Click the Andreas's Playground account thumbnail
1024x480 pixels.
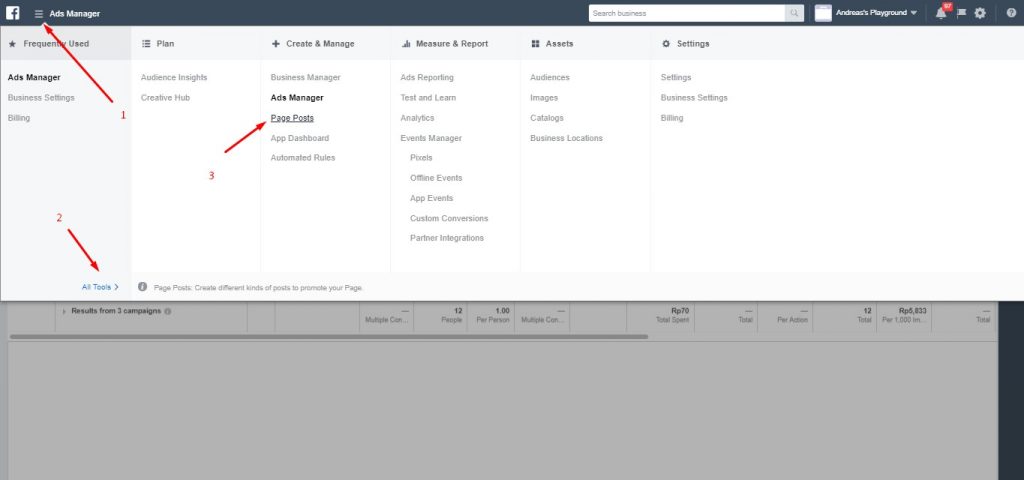[823, 13]
